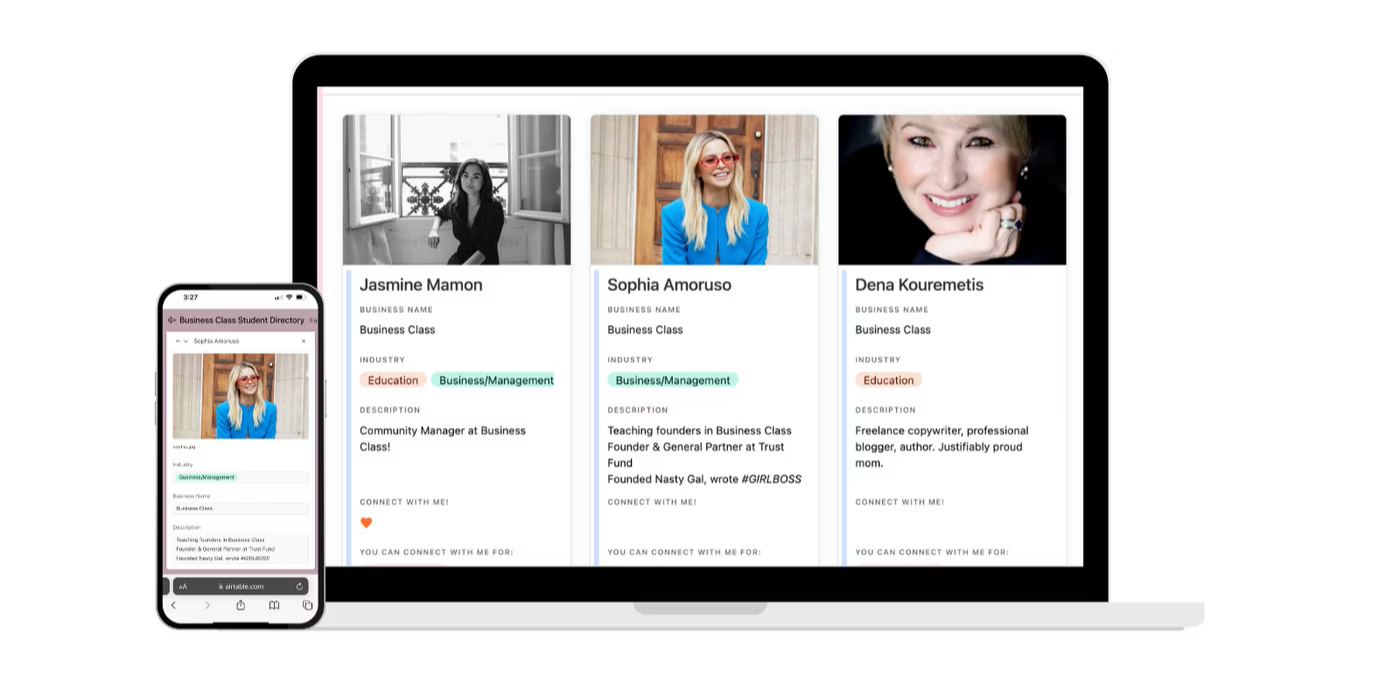Open Dena Kouremetis's card photo
Screen dimensions: 1400x683
[x=952, y=190]
